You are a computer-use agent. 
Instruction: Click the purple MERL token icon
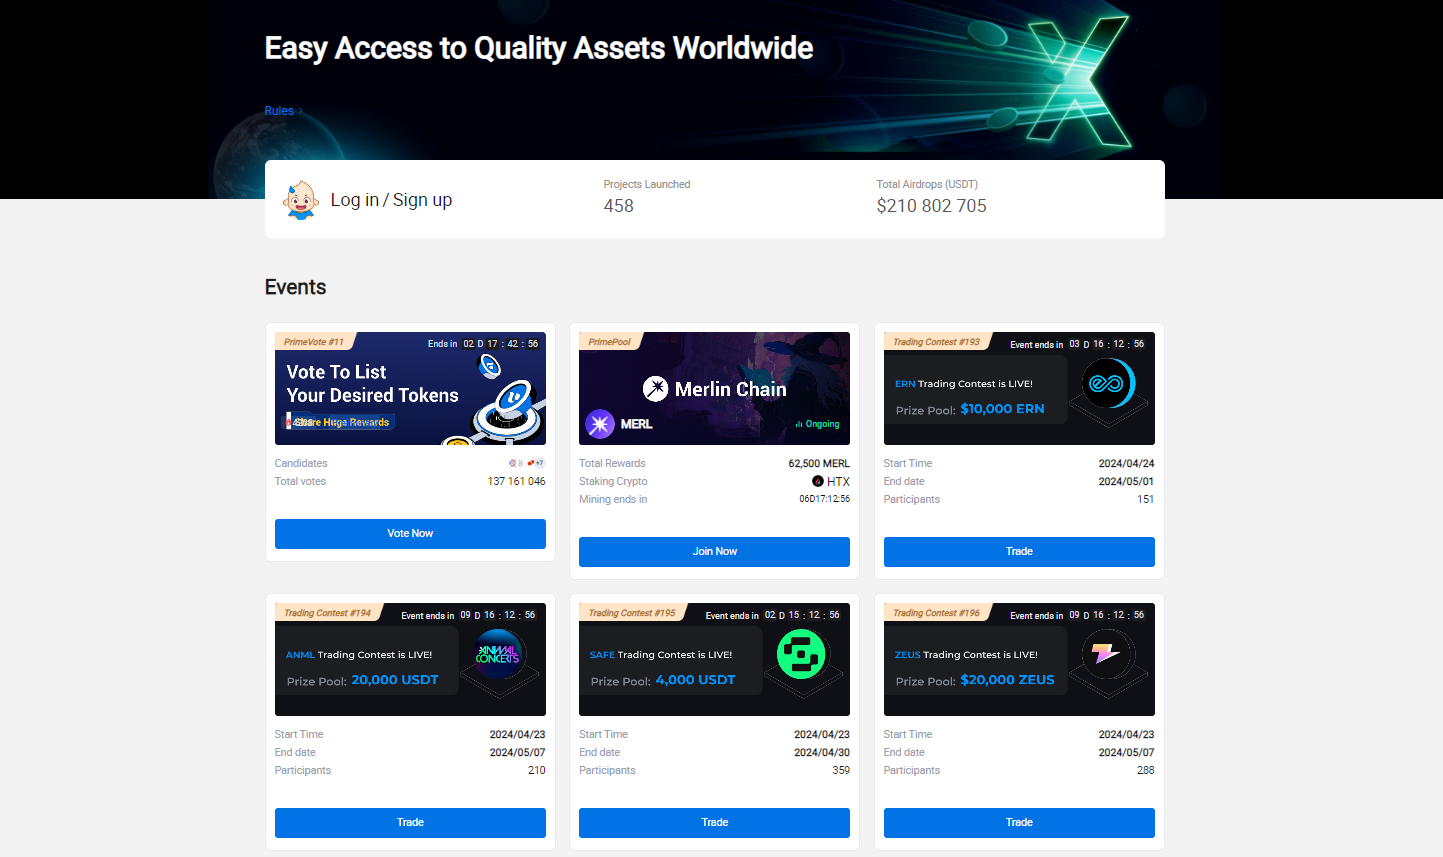tap(600, 424)
